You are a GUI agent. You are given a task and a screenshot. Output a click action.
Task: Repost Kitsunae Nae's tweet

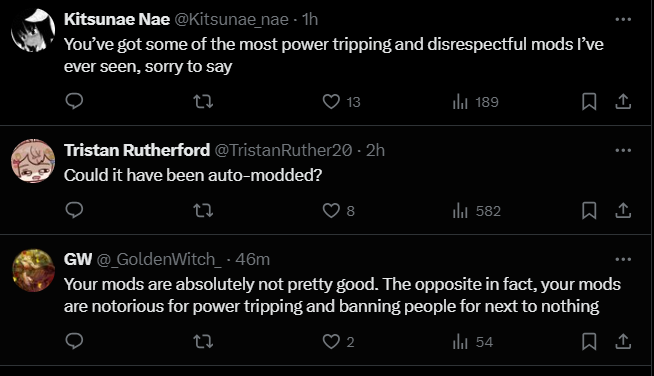(204, 101)
